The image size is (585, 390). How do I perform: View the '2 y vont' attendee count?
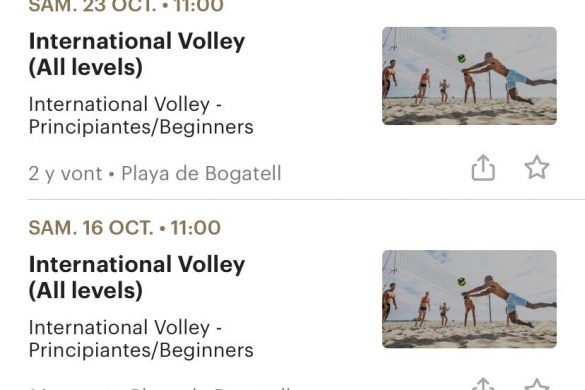tap(65, 174)
